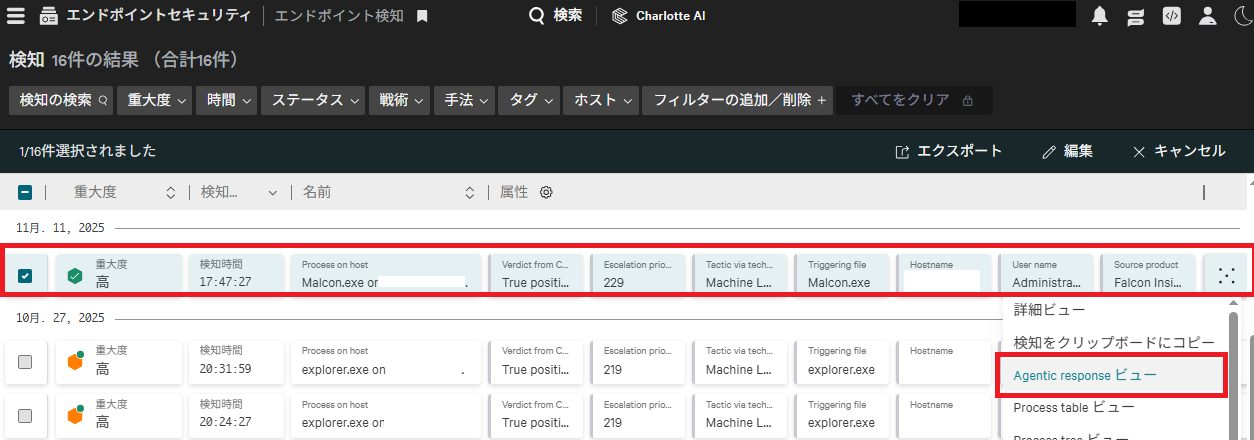Check the 20:24:27 explorer.exe detection checkbox
The height and width of the screenshot is (440, 1254).
pos(25,415)
